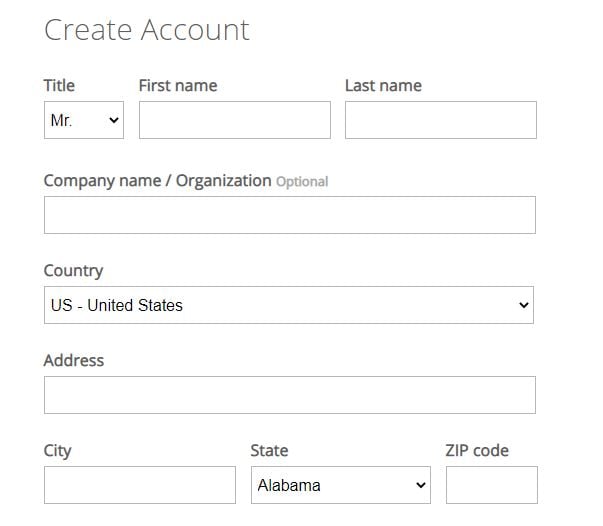Click inside the Company name / Organization box
Viewport: 603px width, 526px height.
pos(290,215)
